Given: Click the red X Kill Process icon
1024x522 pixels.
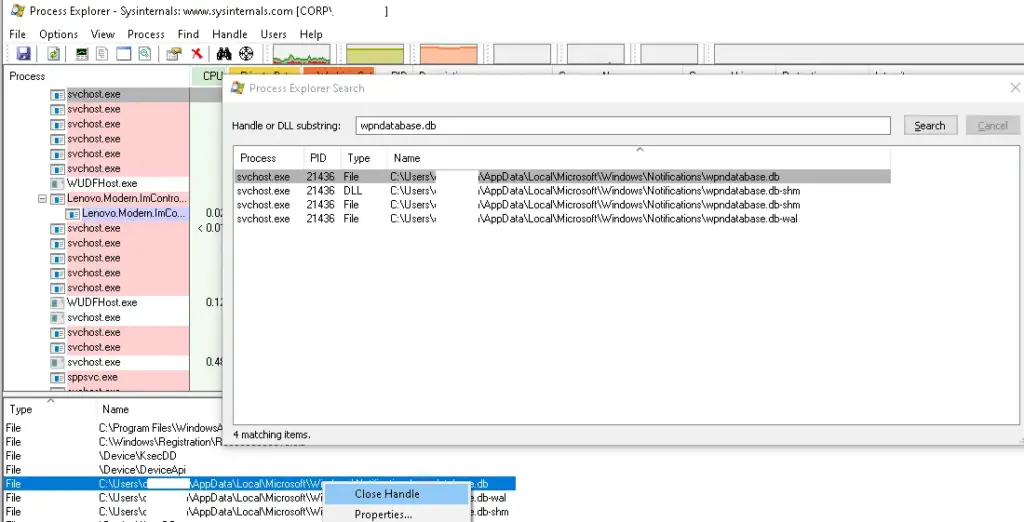Looking at the screenshot, I should (x=197, y=54).
